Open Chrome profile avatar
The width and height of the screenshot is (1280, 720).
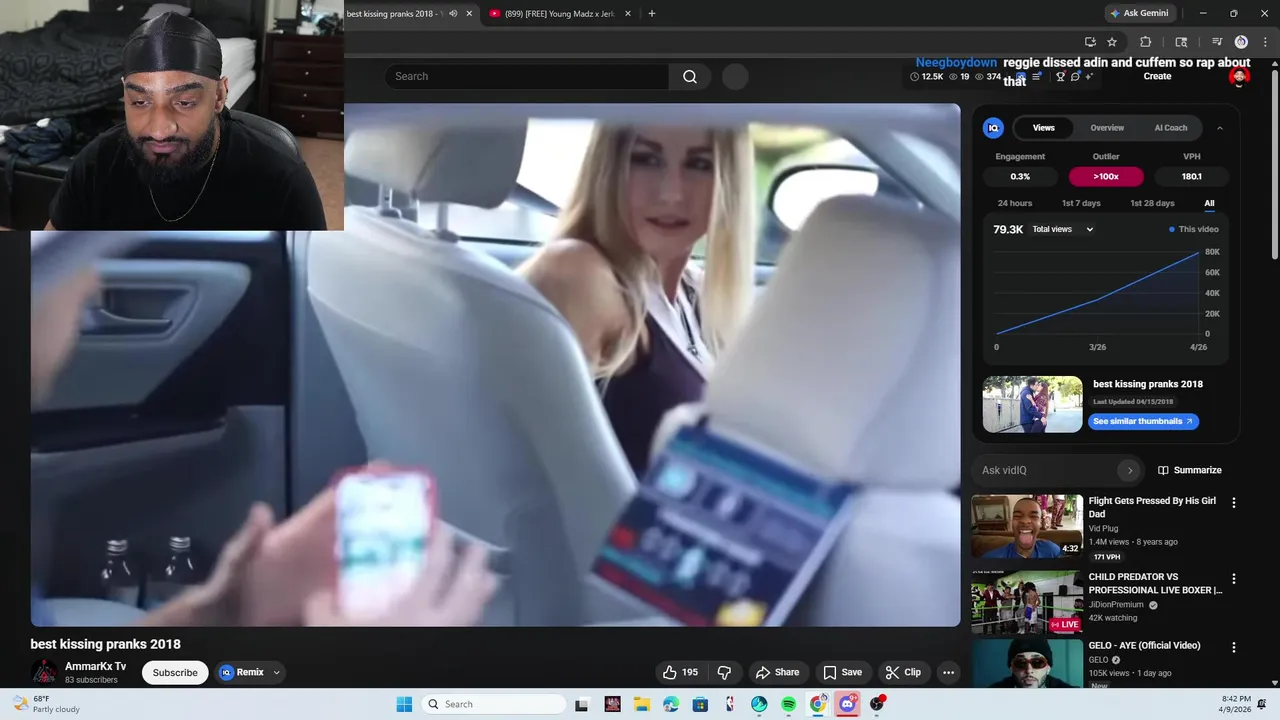click(x=1241, y=42)
